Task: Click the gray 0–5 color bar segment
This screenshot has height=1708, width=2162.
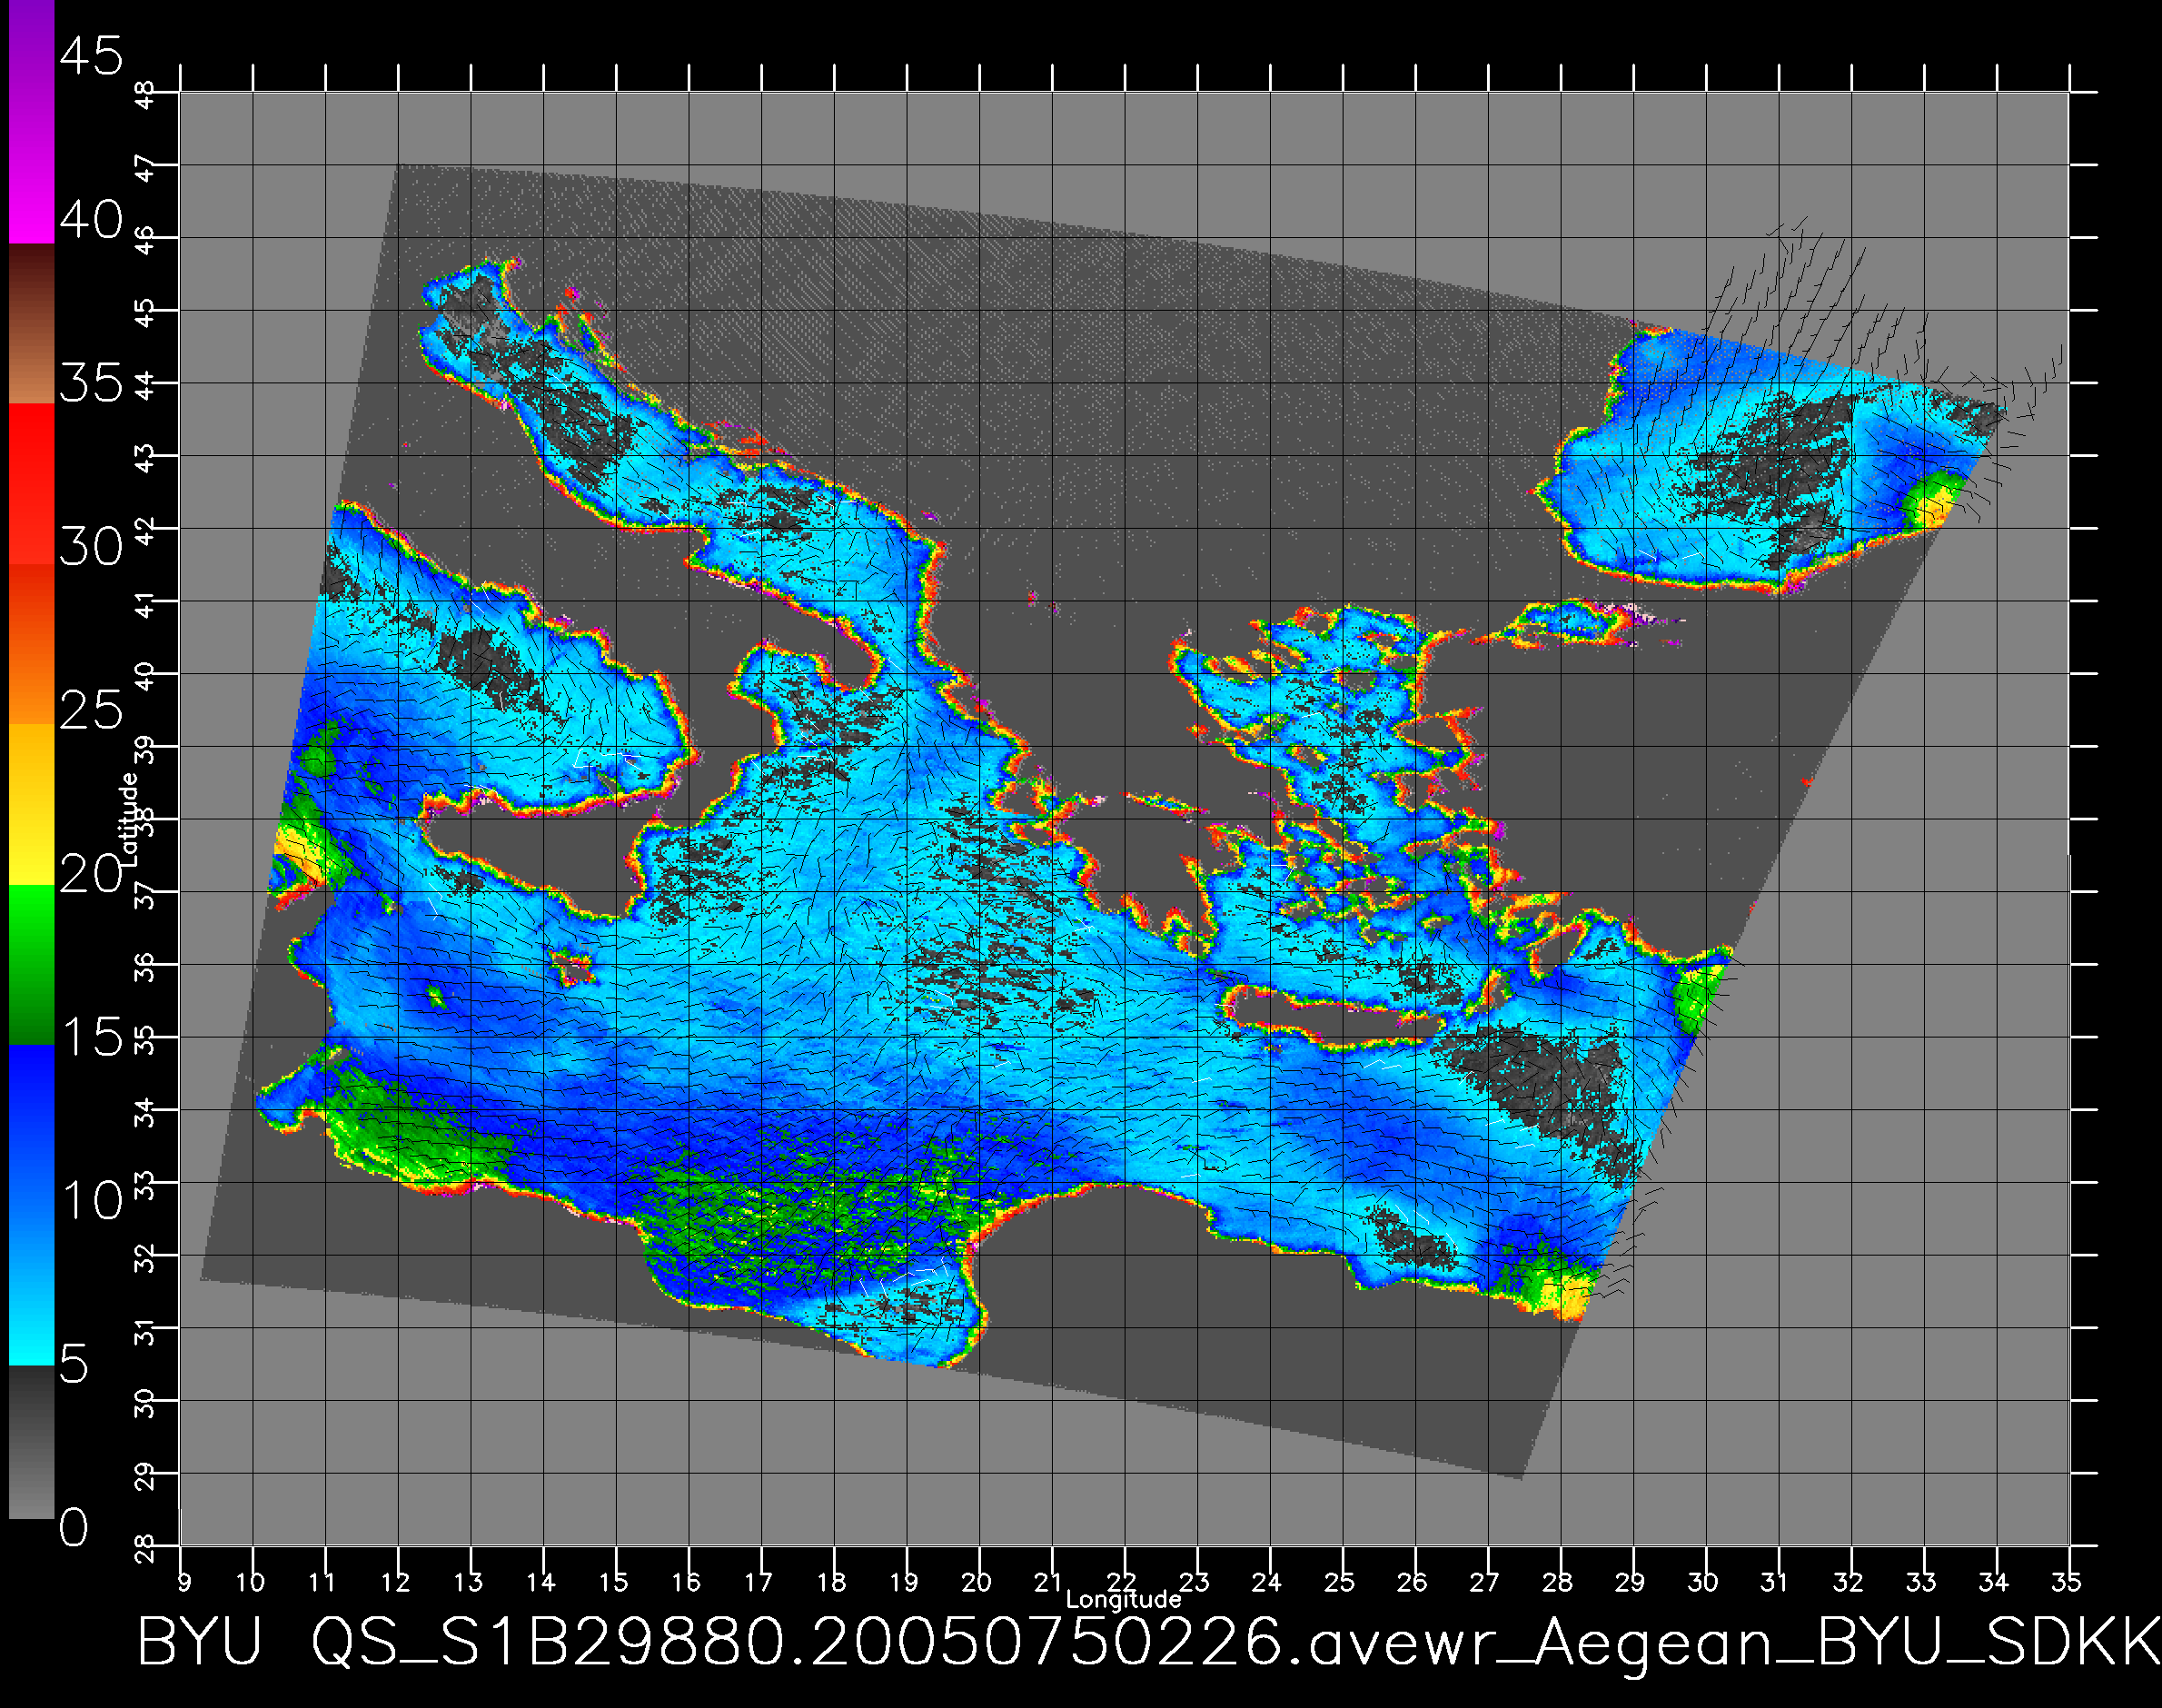Action: point(32,1443)
